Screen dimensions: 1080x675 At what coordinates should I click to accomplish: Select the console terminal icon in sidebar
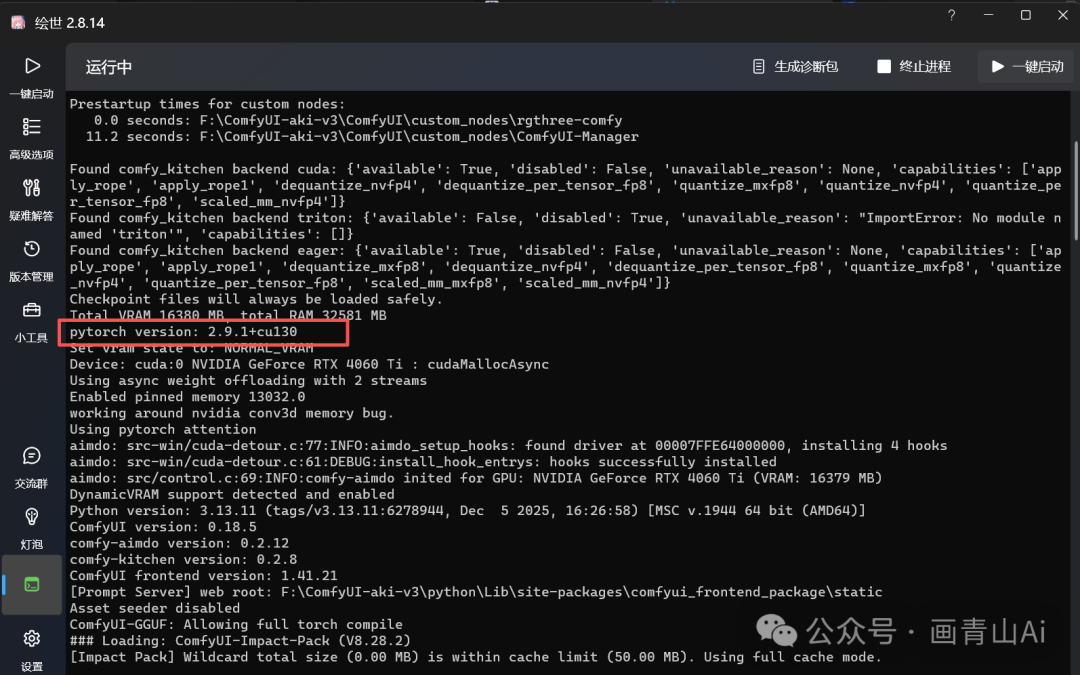(32, 584)
